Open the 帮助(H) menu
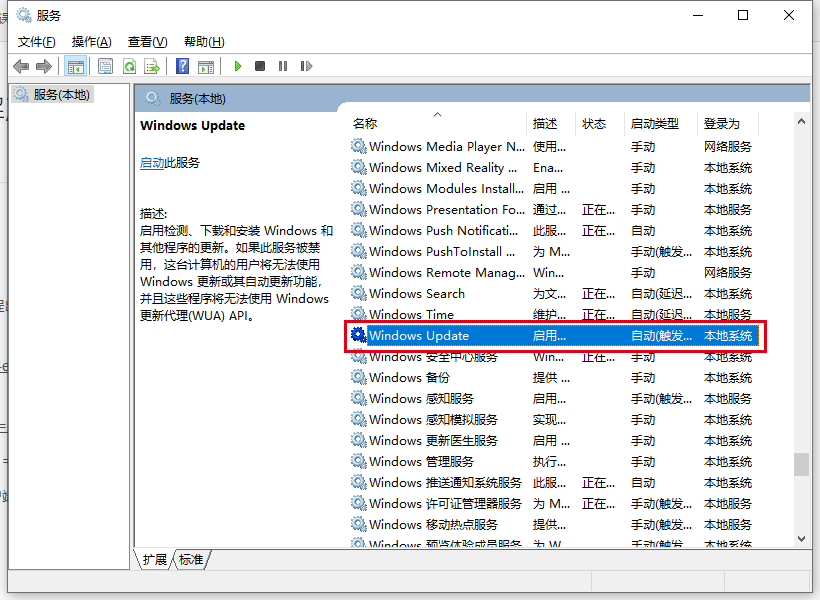820x600 pixels. (204, 42)
